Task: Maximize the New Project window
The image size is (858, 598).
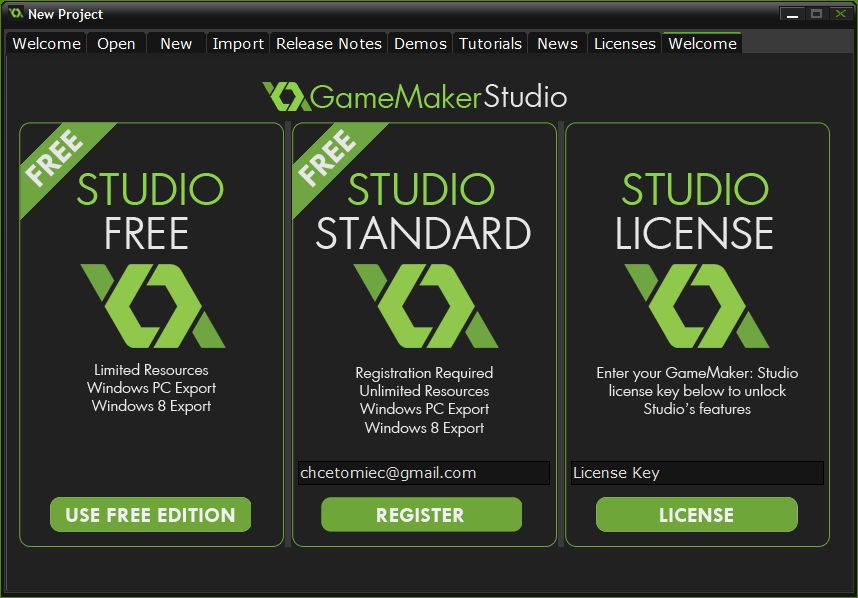Action: pos(816,14)
